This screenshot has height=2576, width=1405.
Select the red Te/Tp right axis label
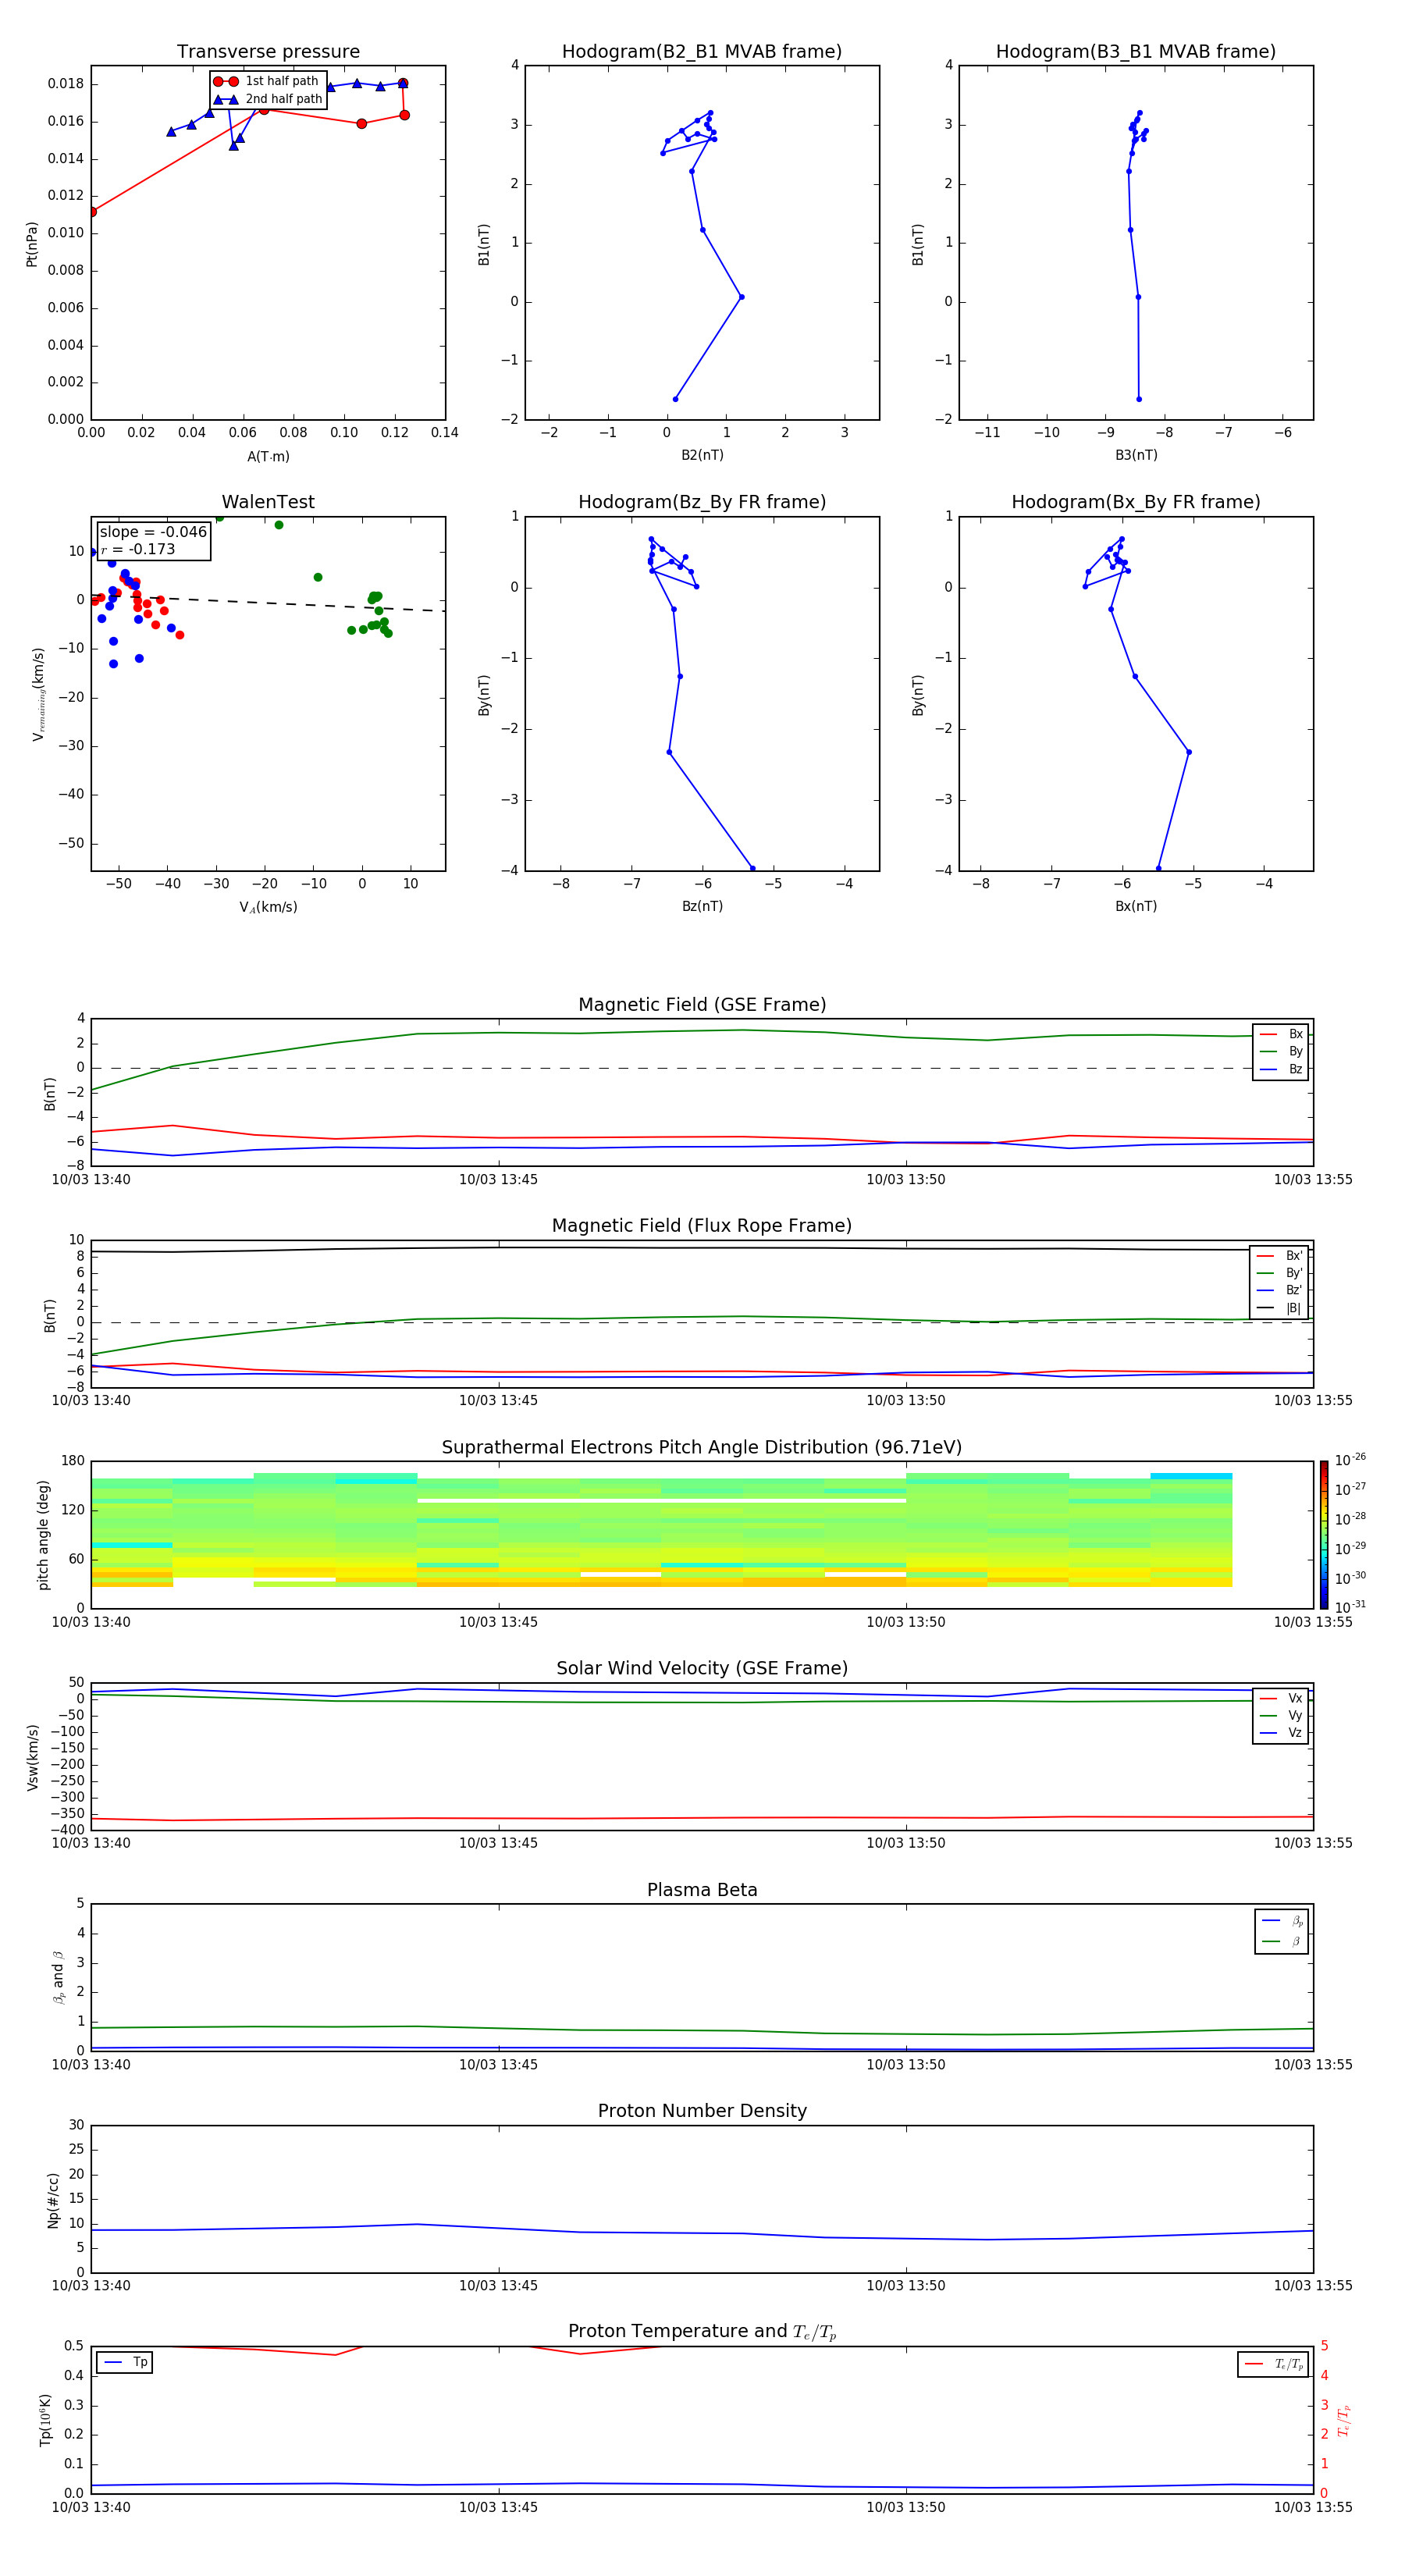[1344, 2420]
